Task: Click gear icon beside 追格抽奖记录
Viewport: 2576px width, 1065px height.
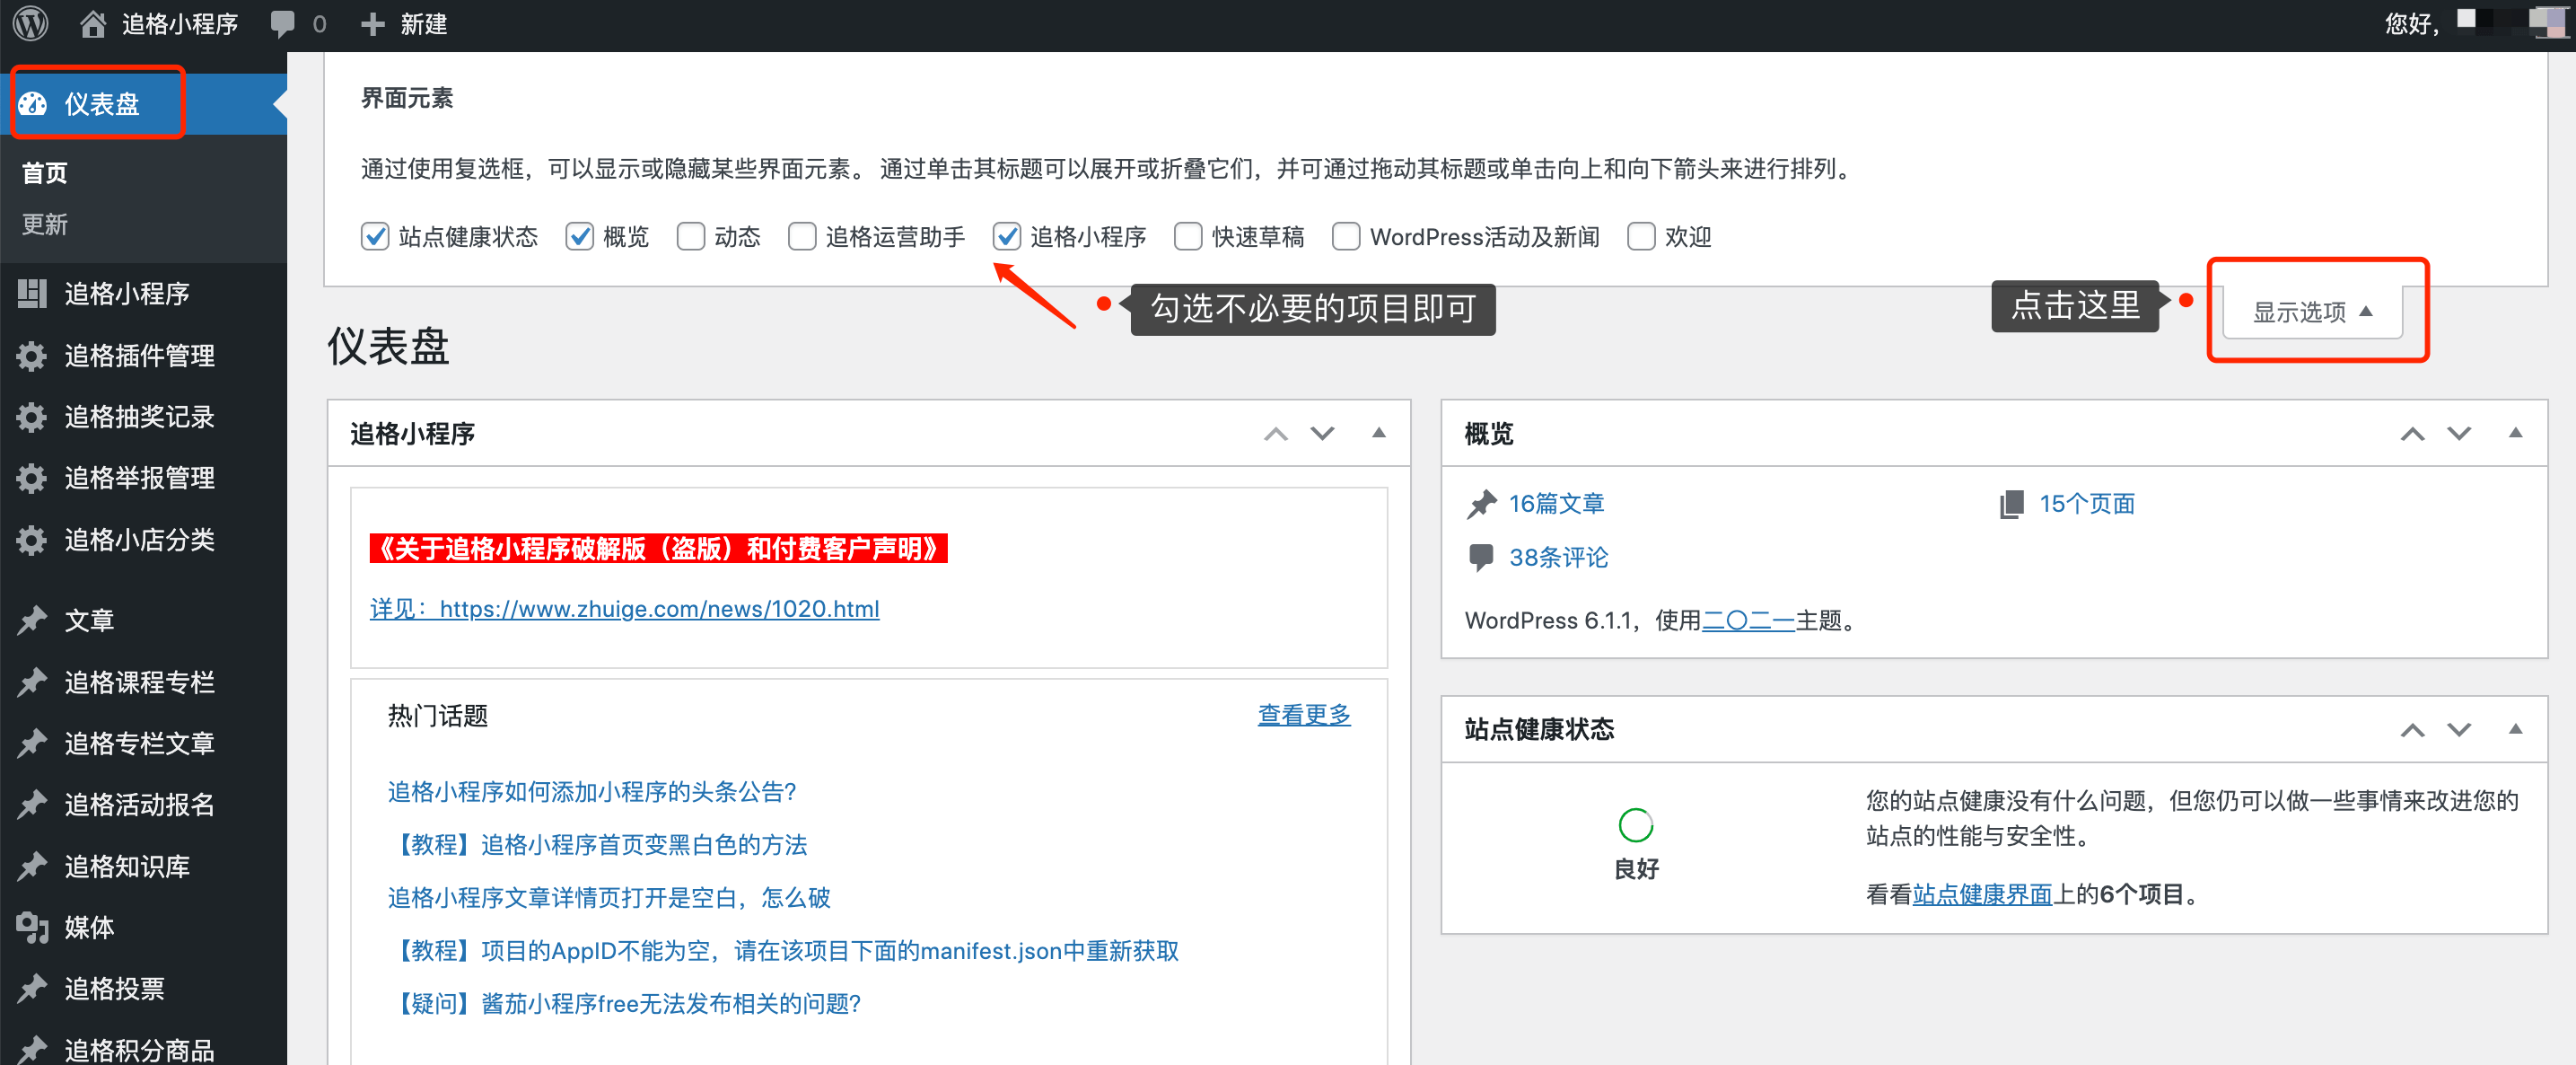Action: coord(32,417)
